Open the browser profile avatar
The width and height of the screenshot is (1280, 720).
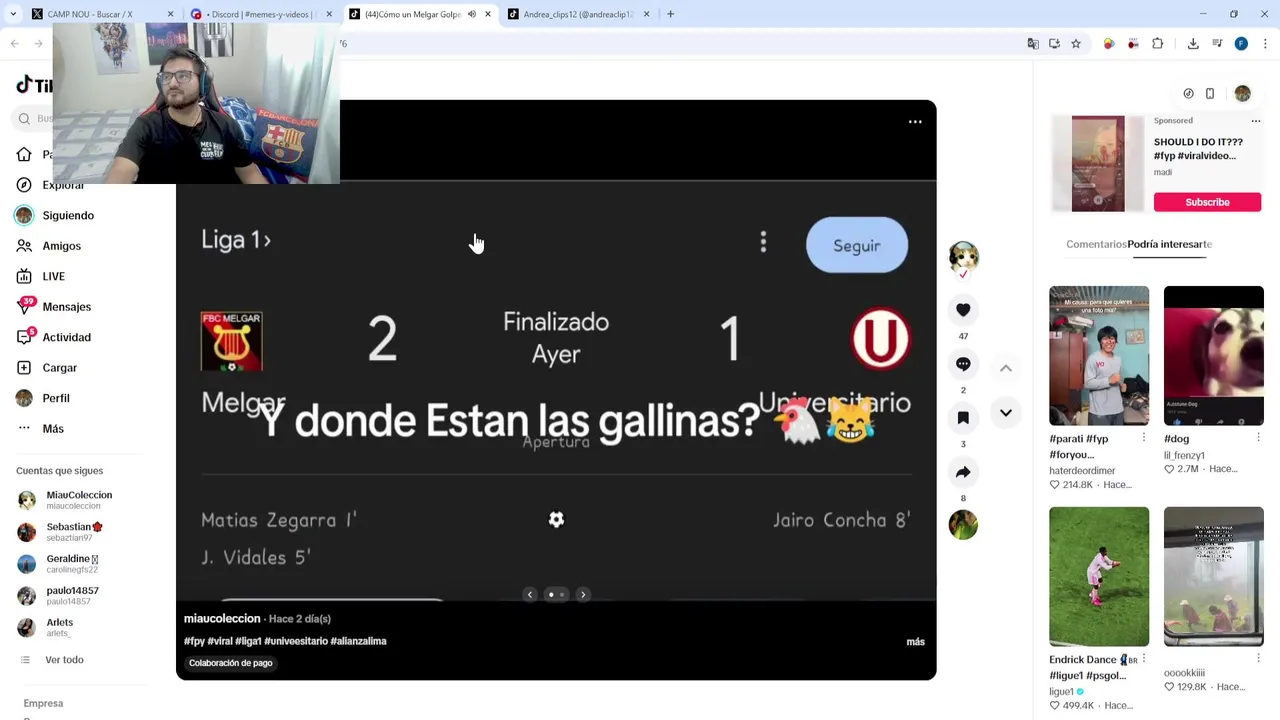pos(1241,44)
